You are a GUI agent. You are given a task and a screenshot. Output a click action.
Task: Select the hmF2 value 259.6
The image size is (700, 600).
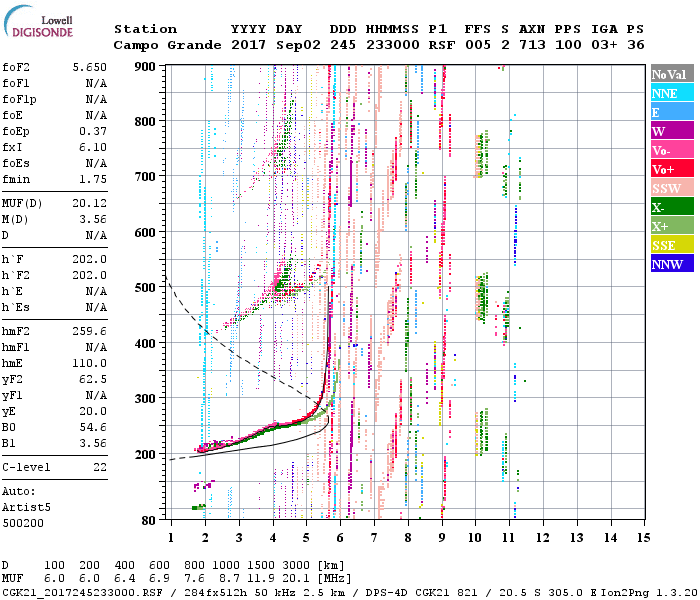(x=88, y=330)
